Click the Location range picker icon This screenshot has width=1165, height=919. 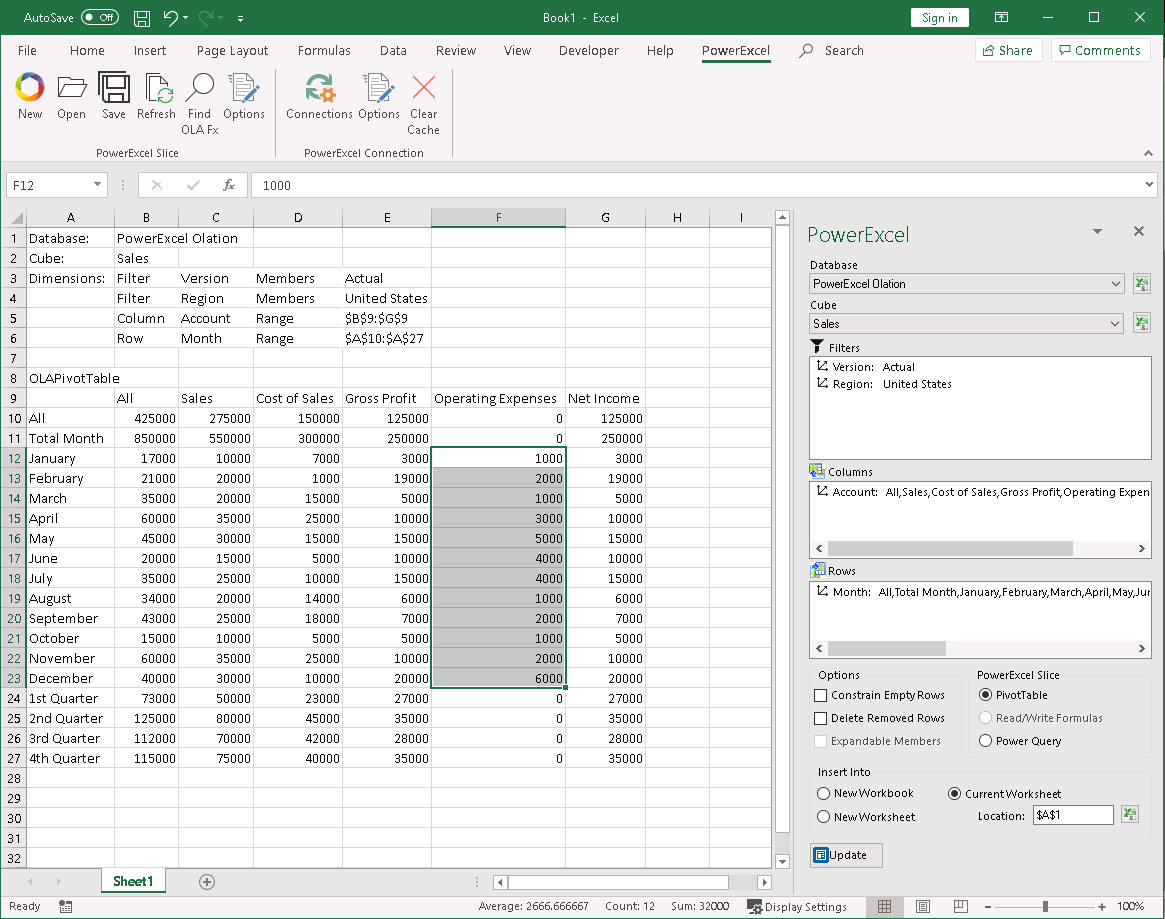(x=1129, y=815)
